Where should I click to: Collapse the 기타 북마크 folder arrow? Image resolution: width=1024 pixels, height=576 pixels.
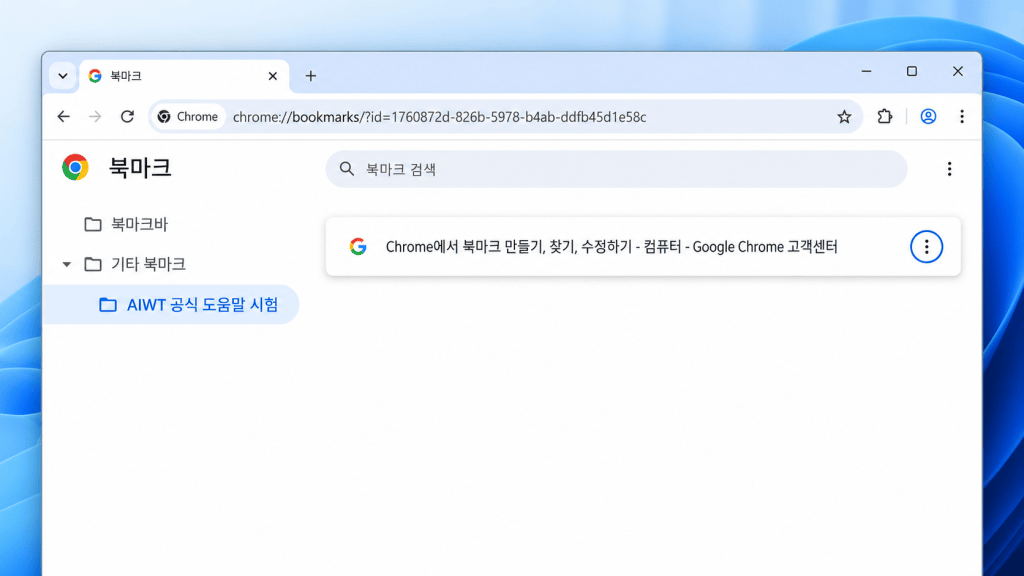click(x=67, y=264)
